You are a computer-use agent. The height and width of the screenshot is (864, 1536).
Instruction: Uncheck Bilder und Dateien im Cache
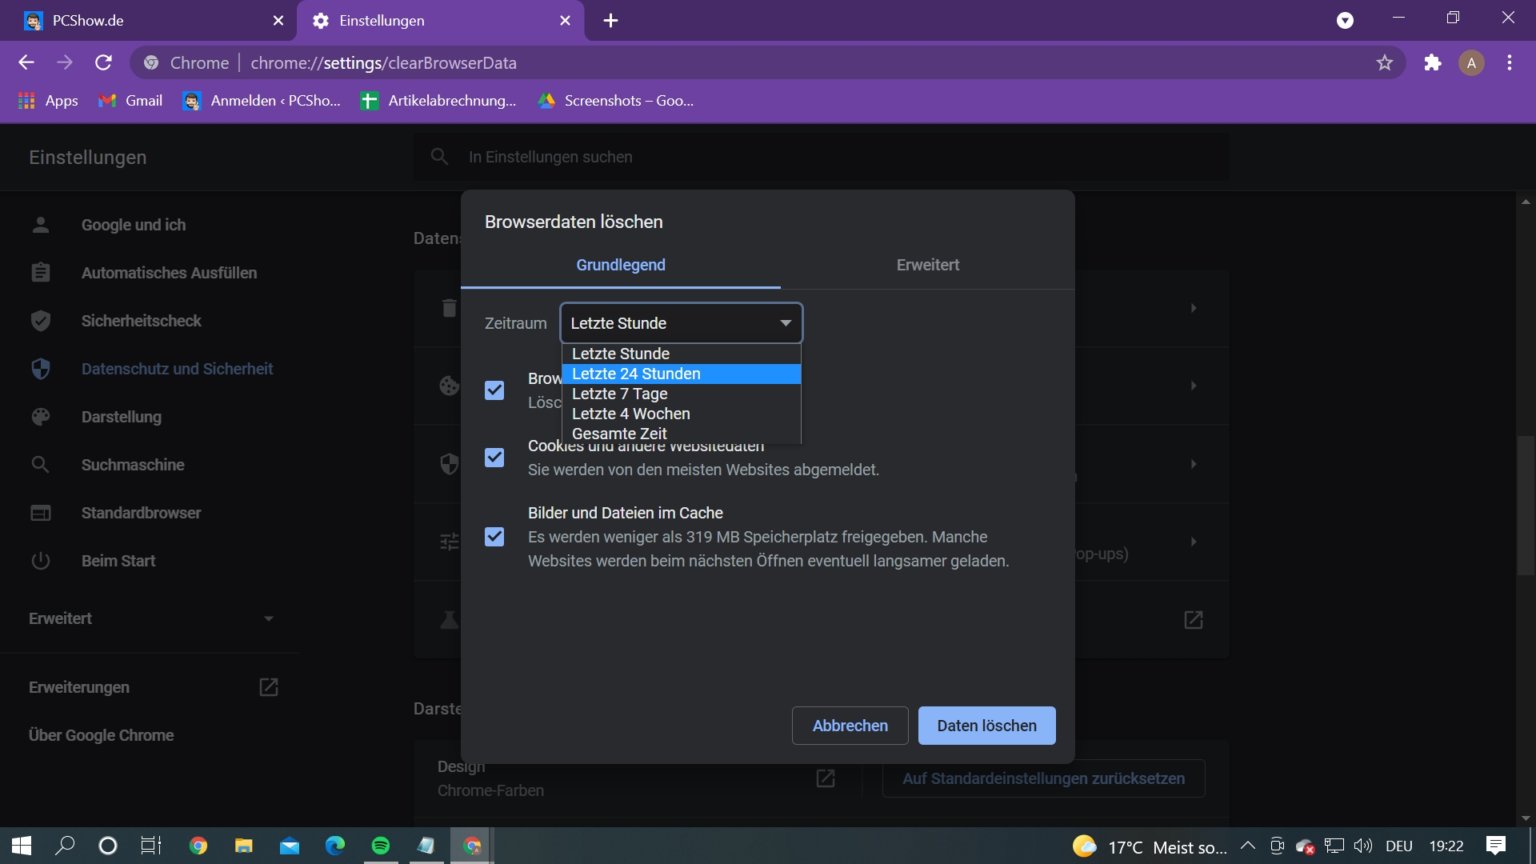click(494, 536)
